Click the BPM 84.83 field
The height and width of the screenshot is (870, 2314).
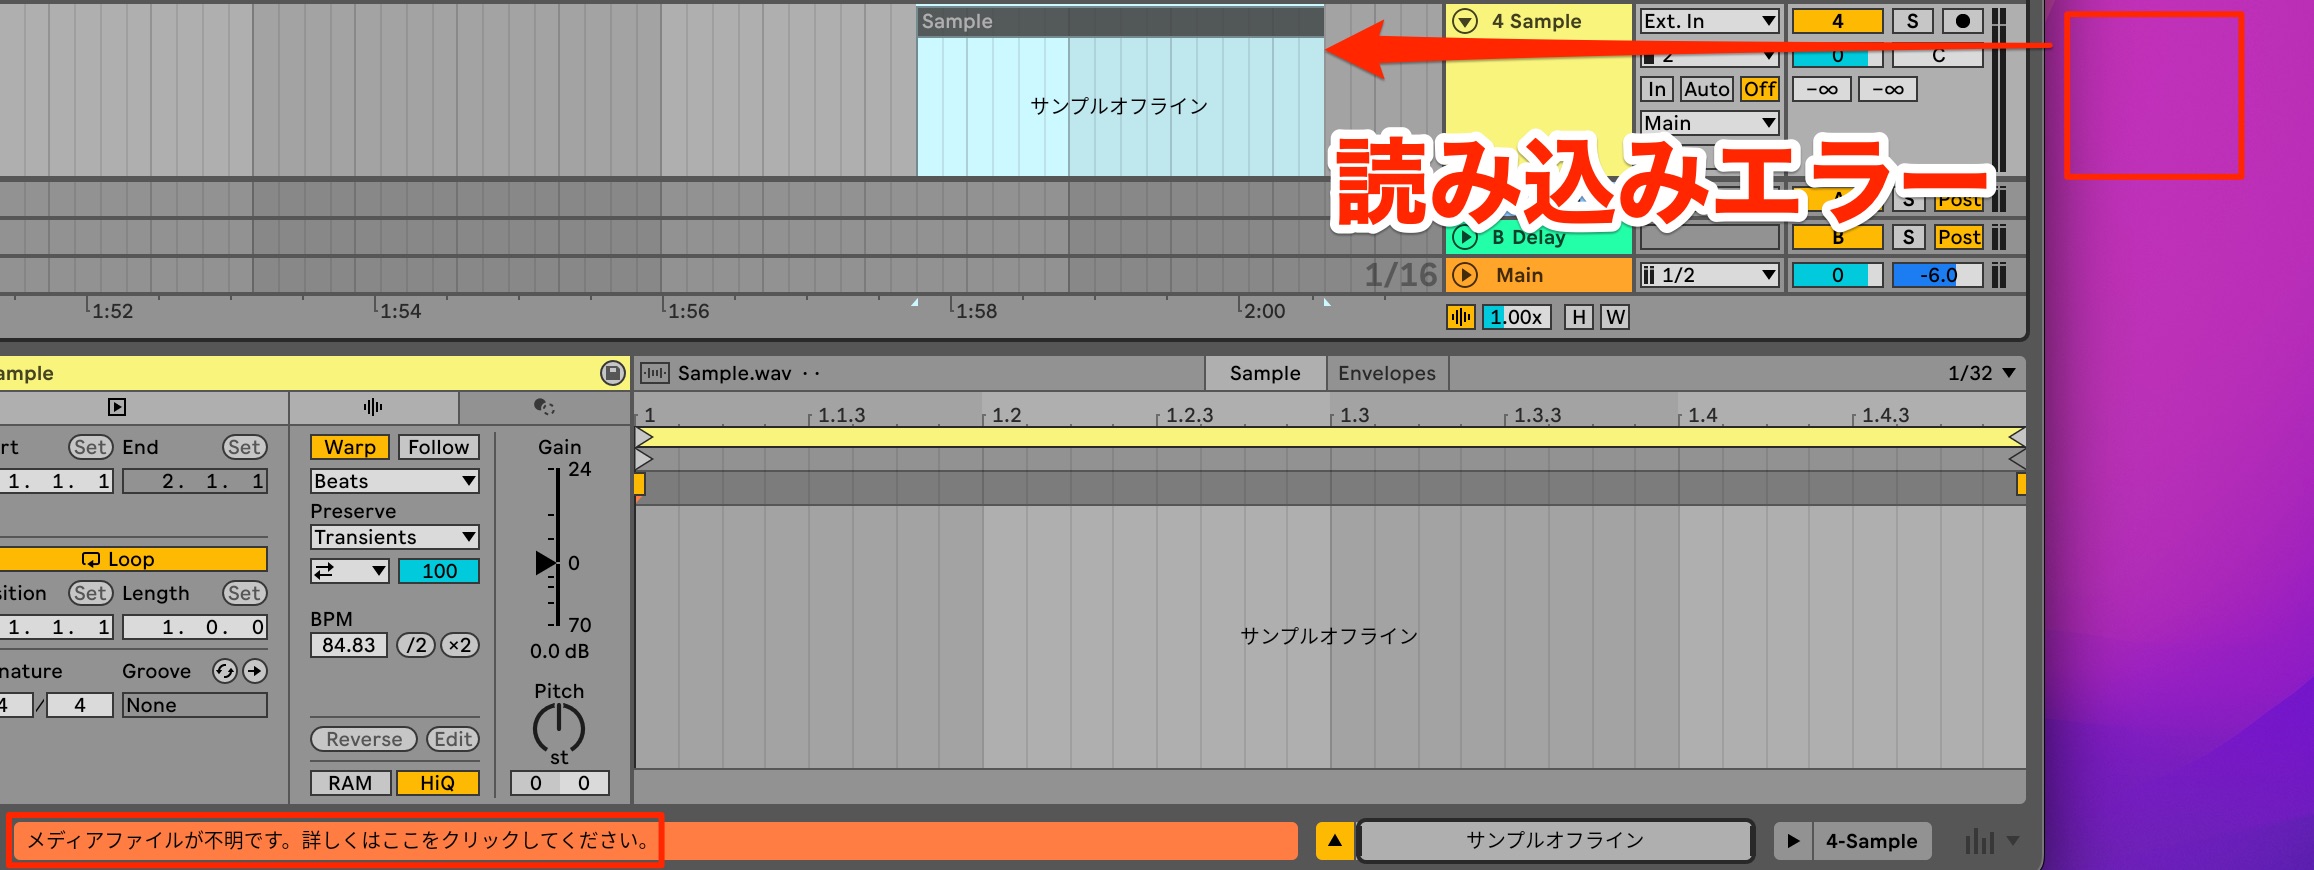(349, 645)
